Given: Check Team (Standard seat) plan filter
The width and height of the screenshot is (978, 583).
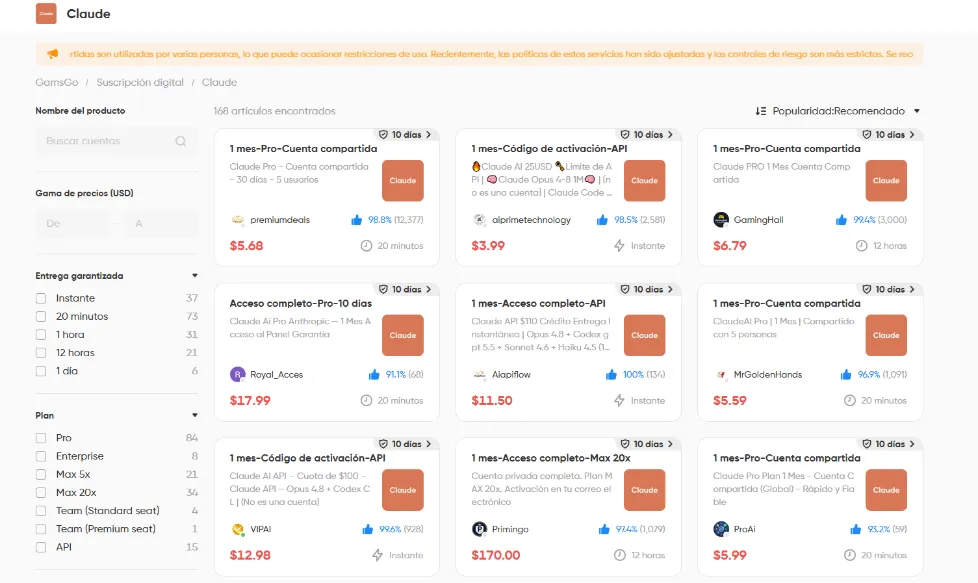Looking at the screenshot, I should pyautogui.click(x=41, y=510).
